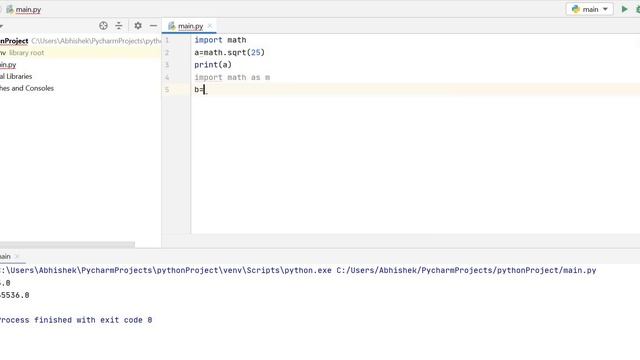Click the 5536.0 output line
The width and height of the screenshot is (640, 360).
(x=15, y=295)
